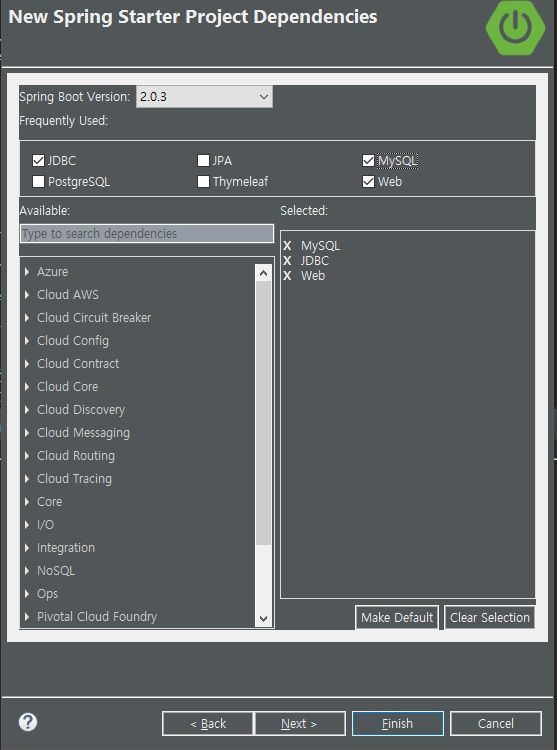Enable the Thymeleaf checkbox
557x750 pixels.
pyautogui.click(x=203, y=182)
